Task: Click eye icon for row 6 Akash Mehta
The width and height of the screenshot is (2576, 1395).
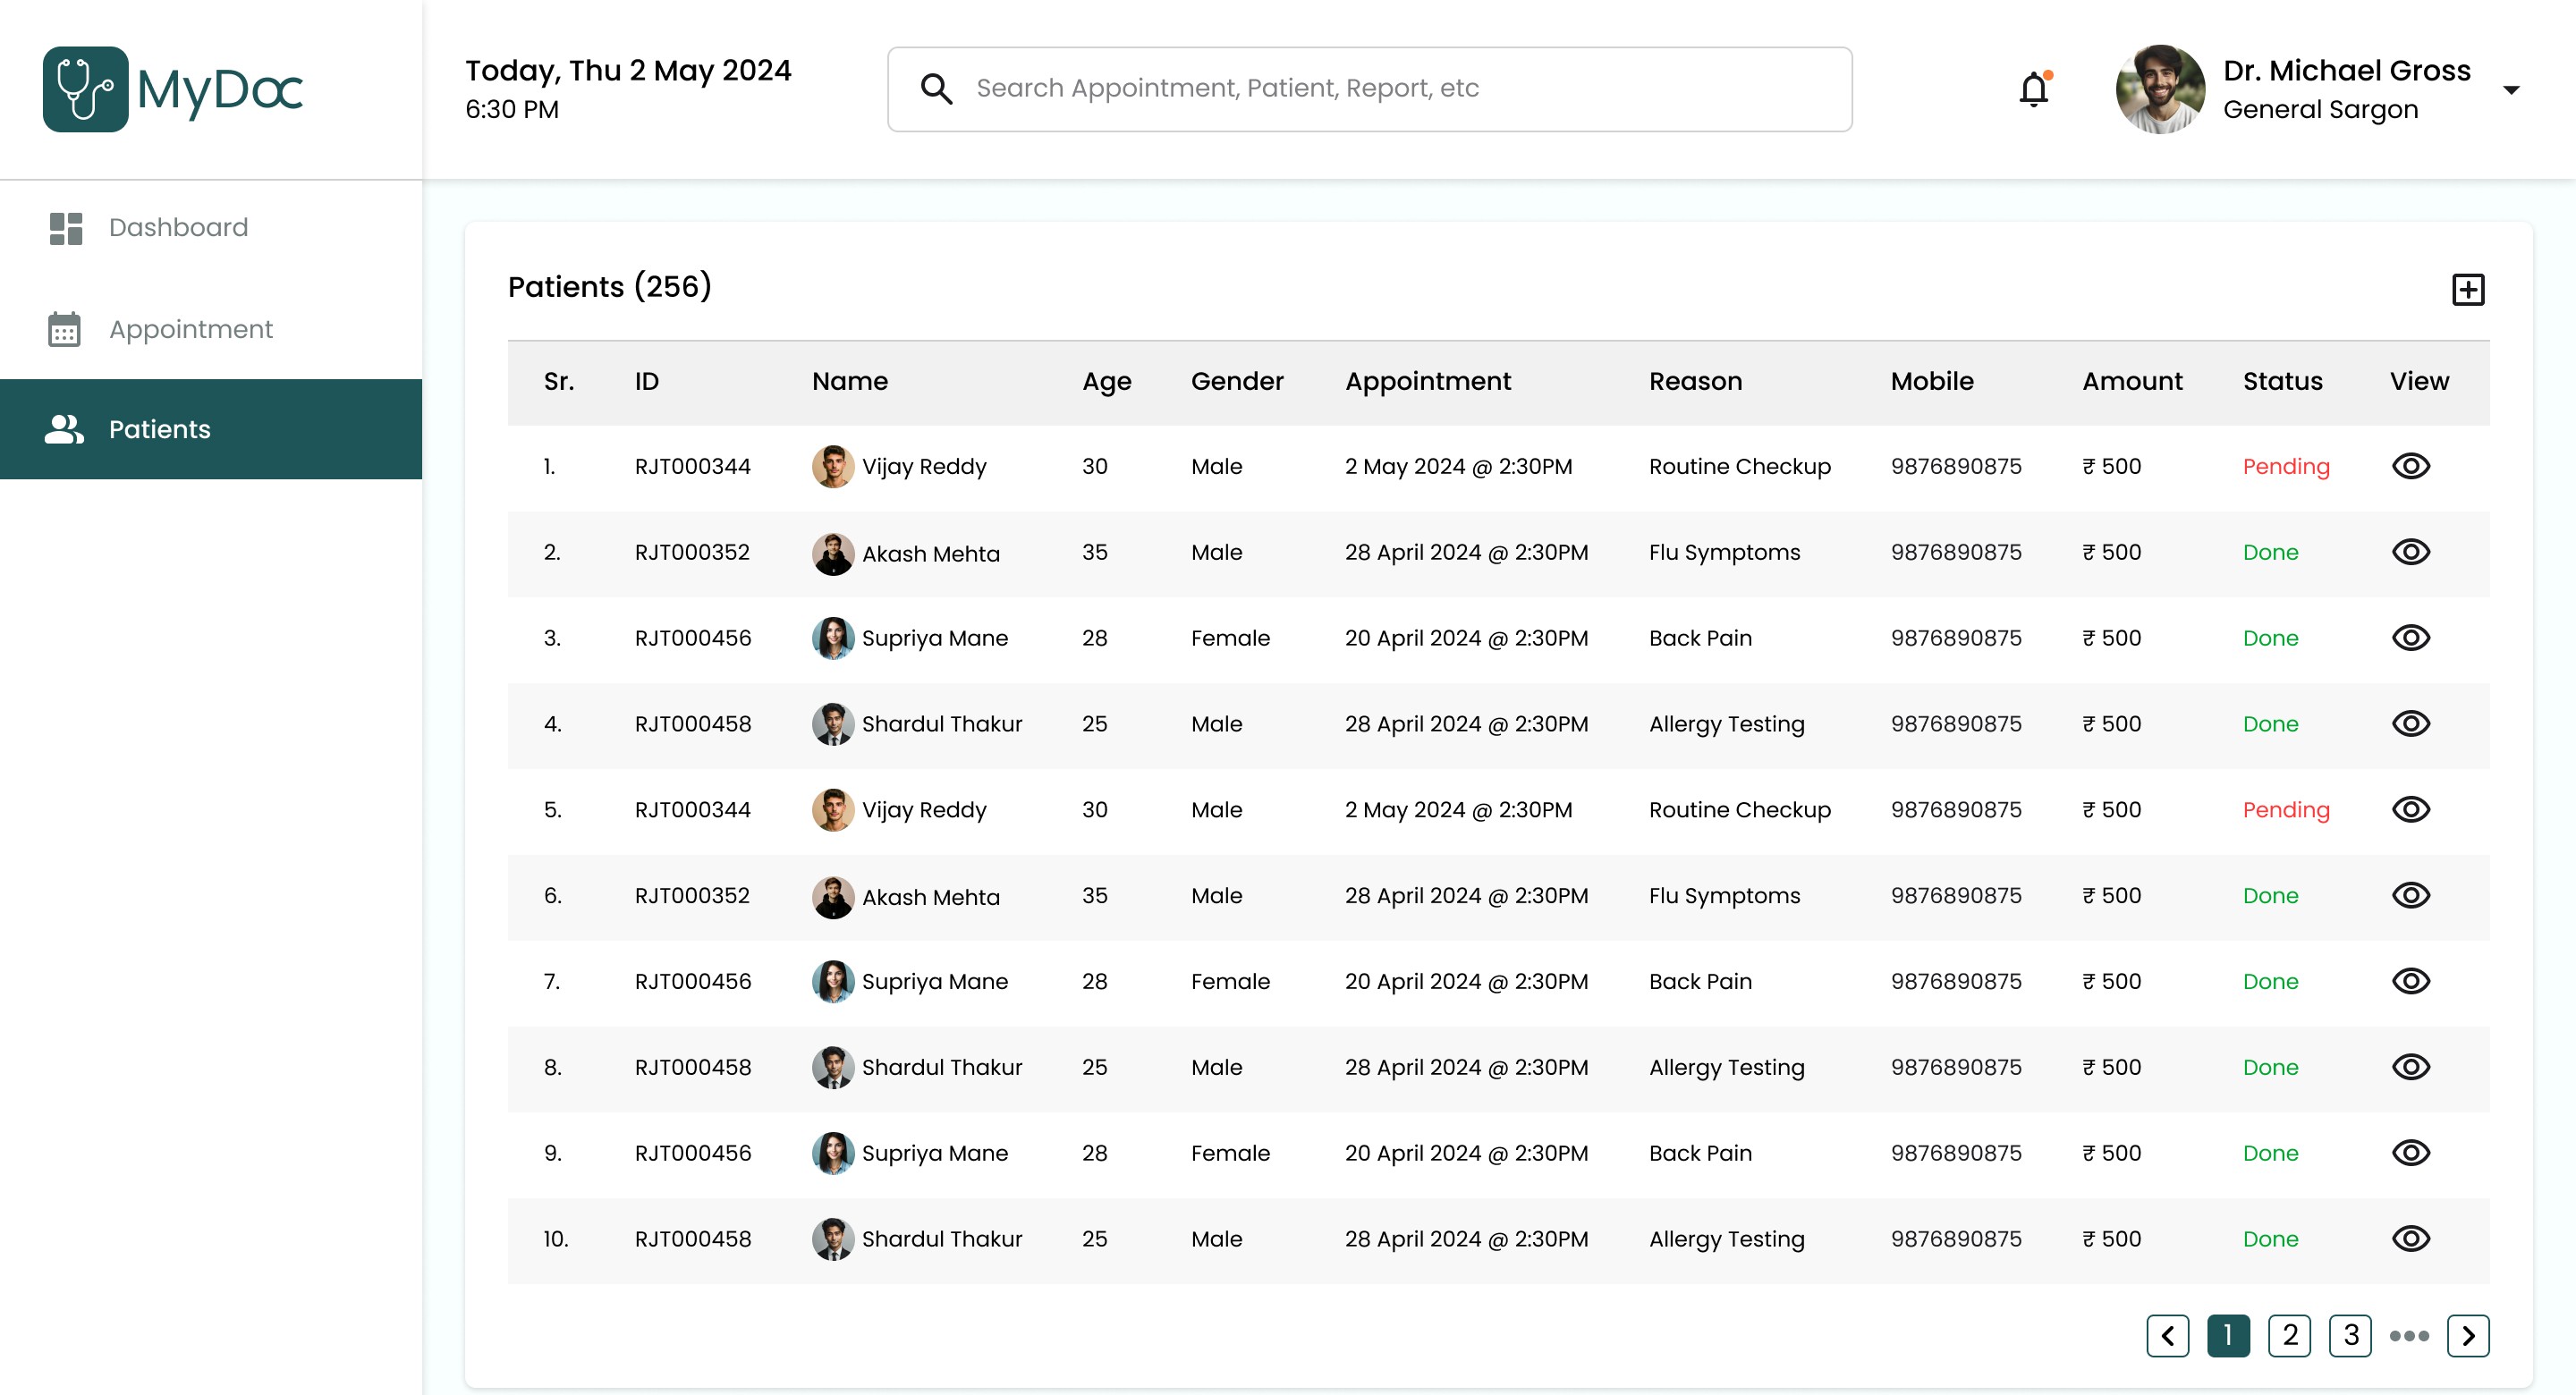Action: point(2410,896)
